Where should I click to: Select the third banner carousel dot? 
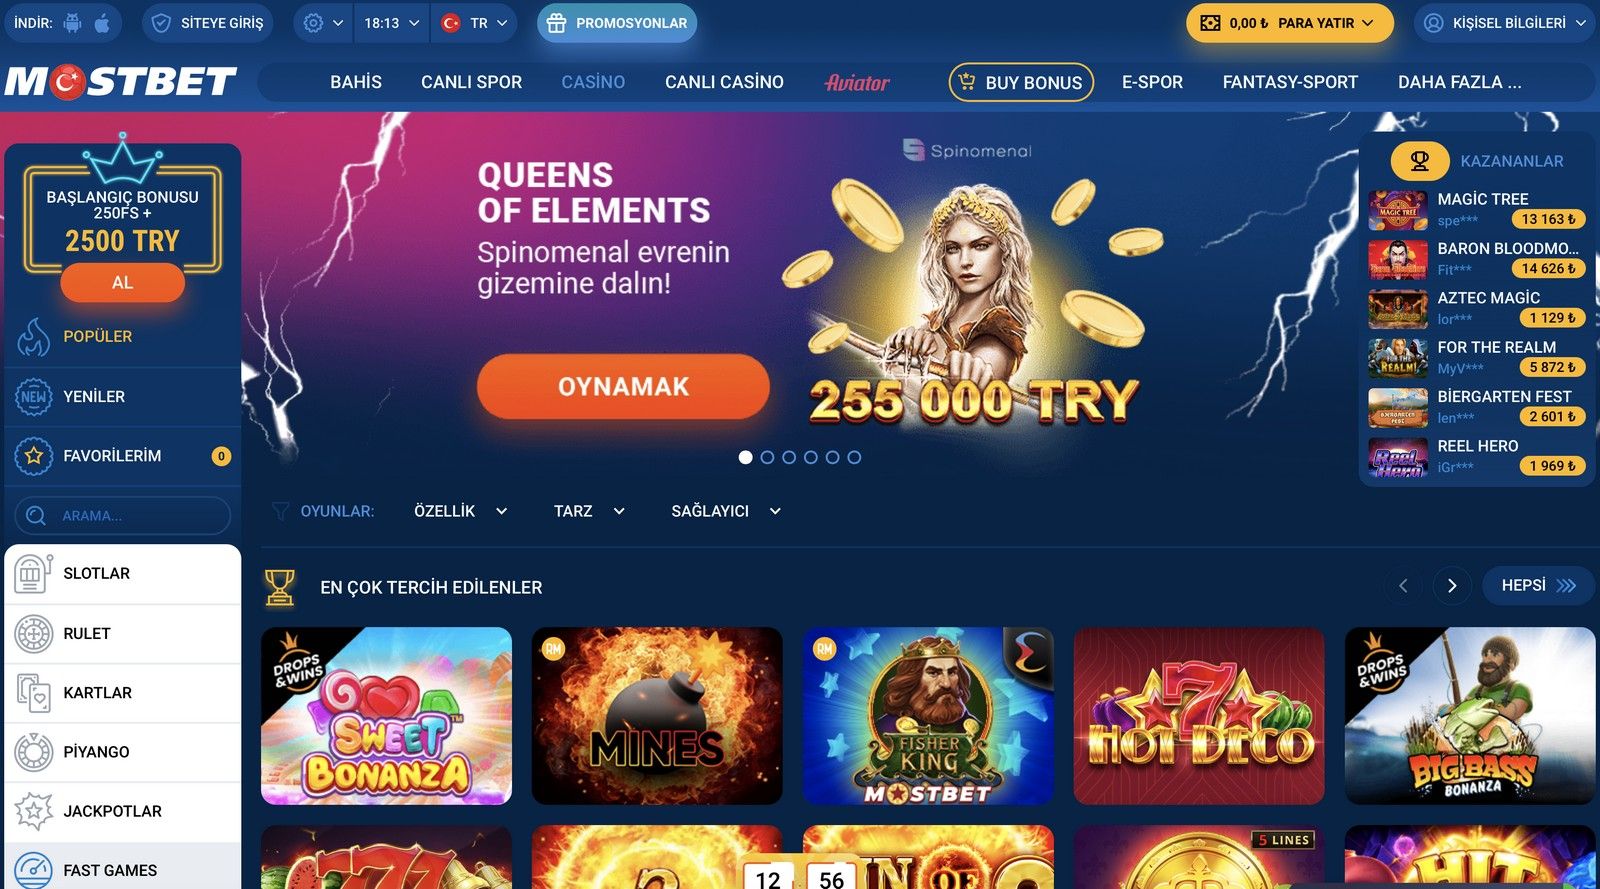789,457
